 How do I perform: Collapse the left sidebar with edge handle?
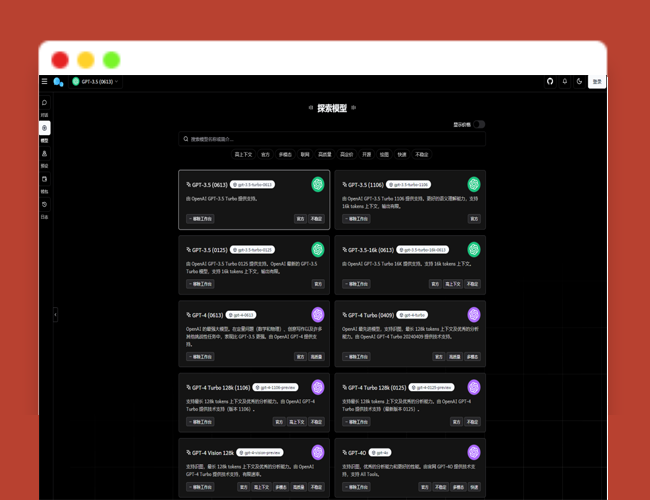click(x=55, y=315)
